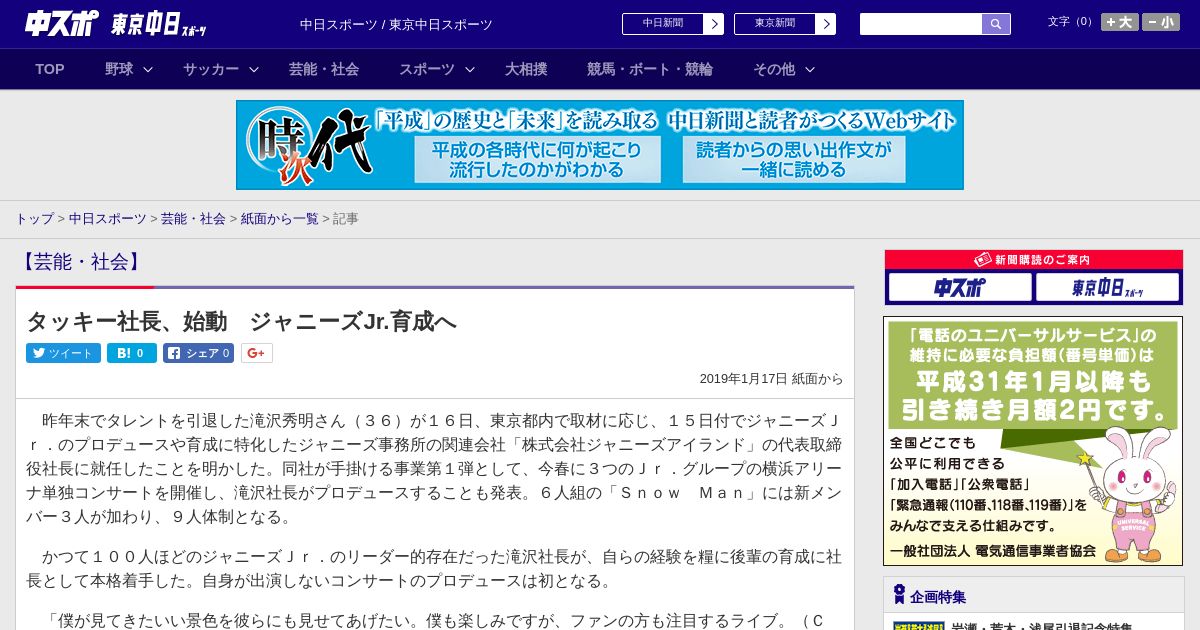Click 中スポ subscription button in sidebar
The image size is (1200, 630).
coord(960,288)
